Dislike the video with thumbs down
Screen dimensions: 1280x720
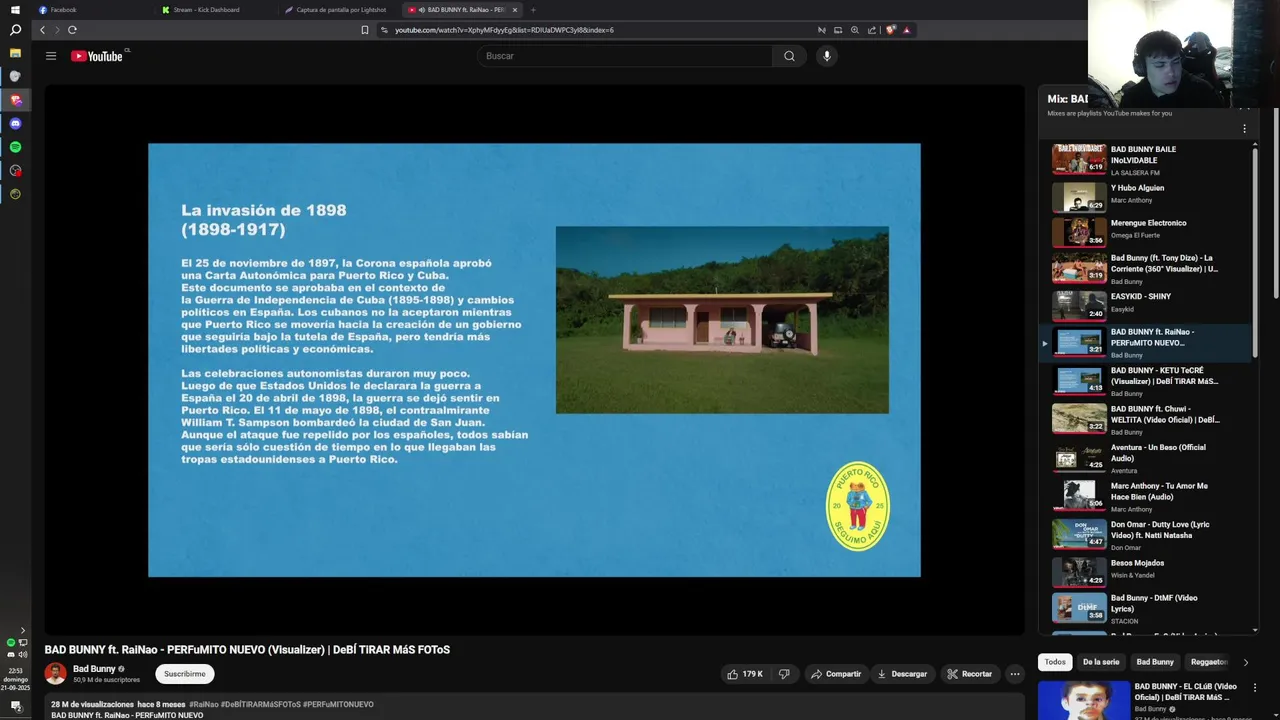click(x=784, y=674)
